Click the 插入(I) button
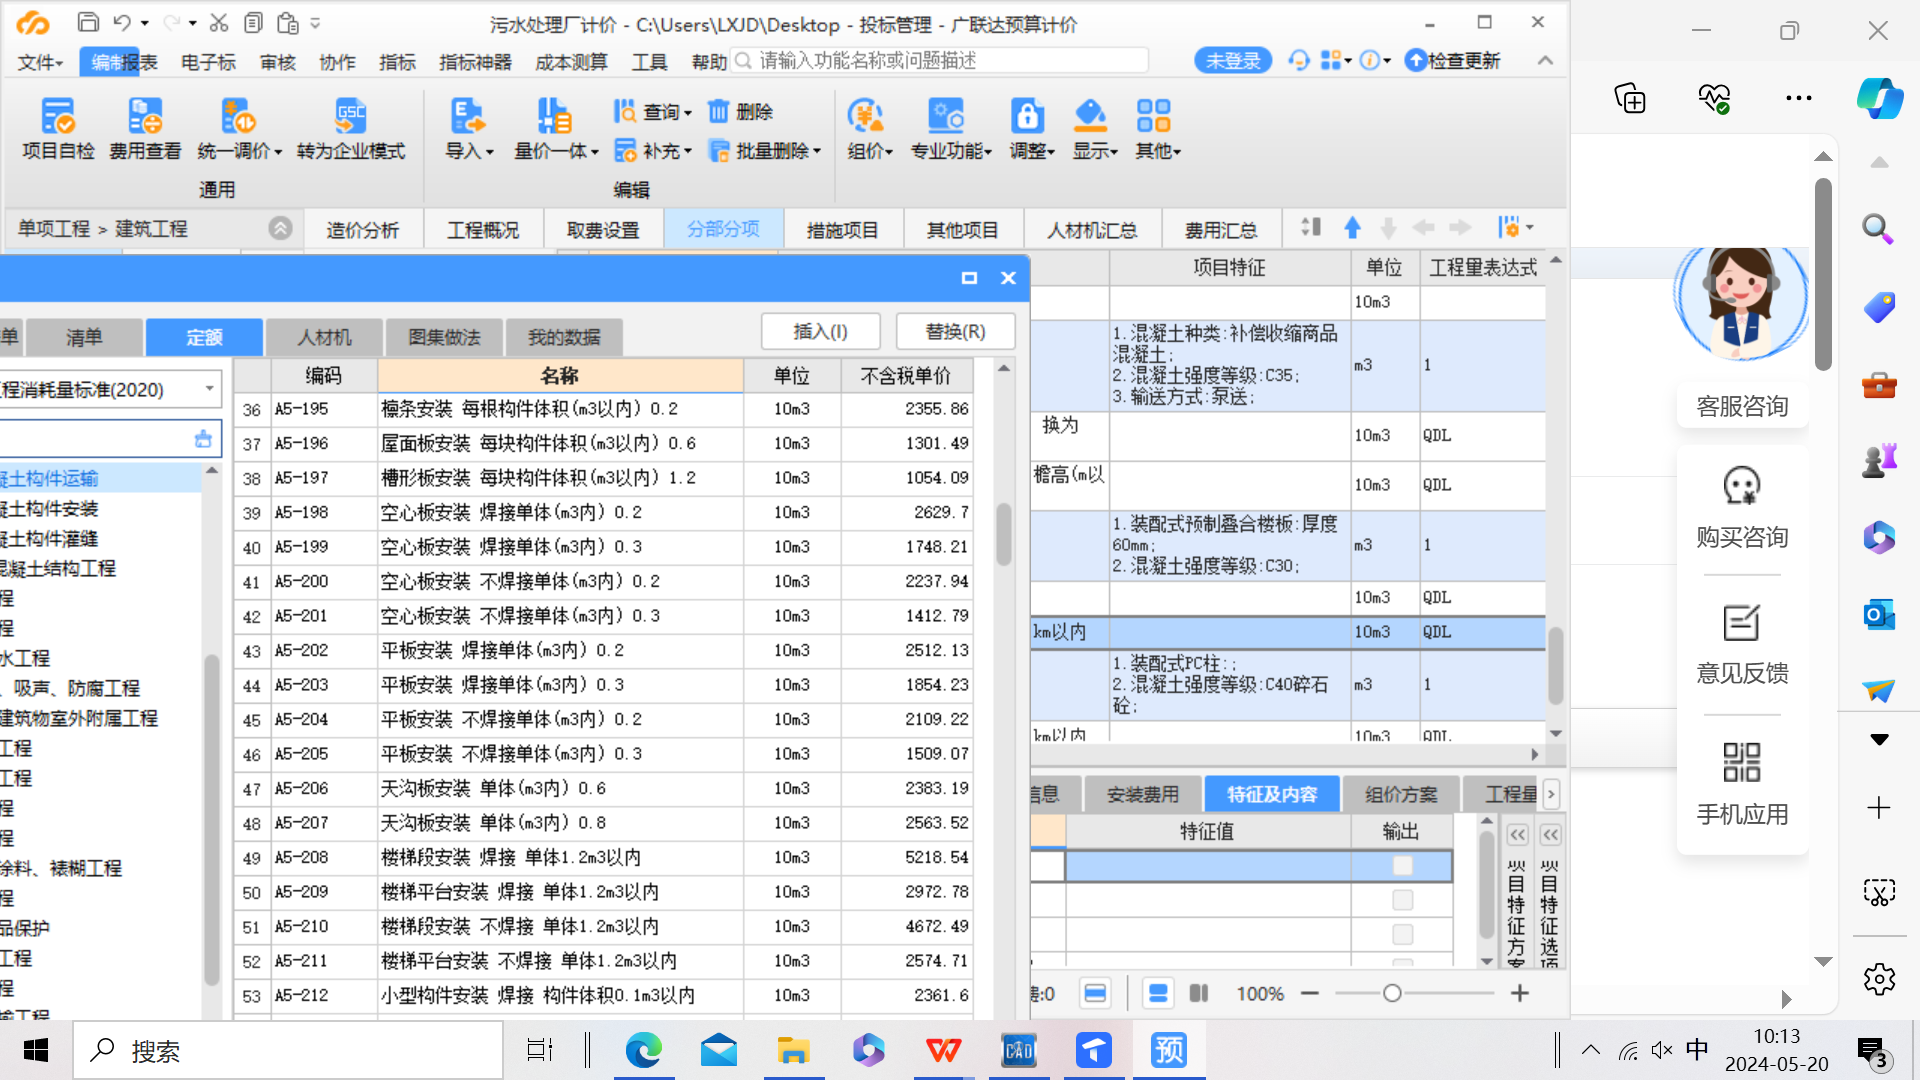The width and height of the screenshot is (1920, 1080). tap(820, 331)
